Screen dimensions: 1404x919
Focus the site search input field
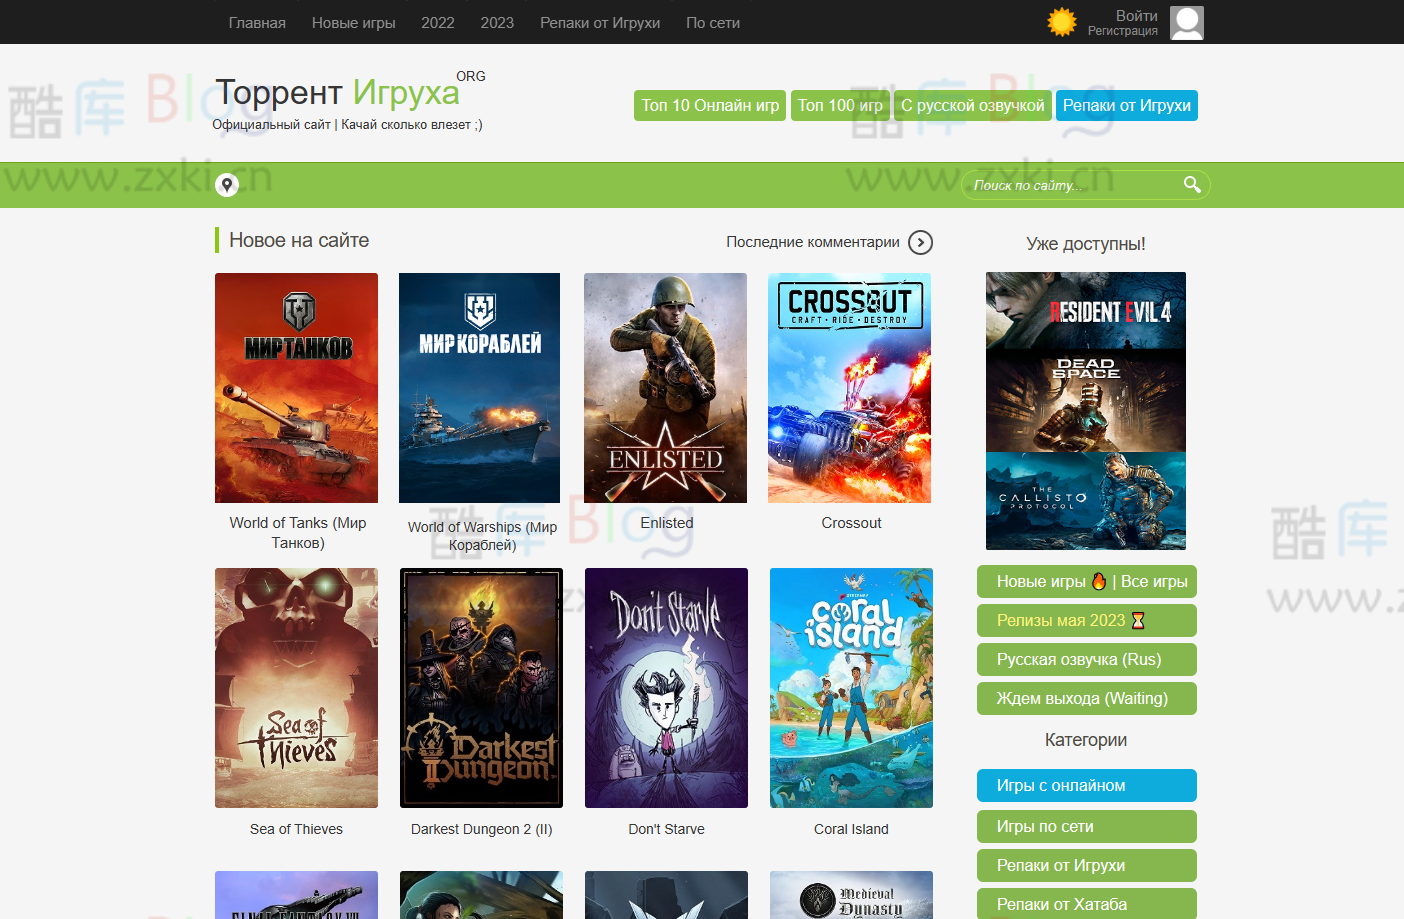tap(1070, 185)
